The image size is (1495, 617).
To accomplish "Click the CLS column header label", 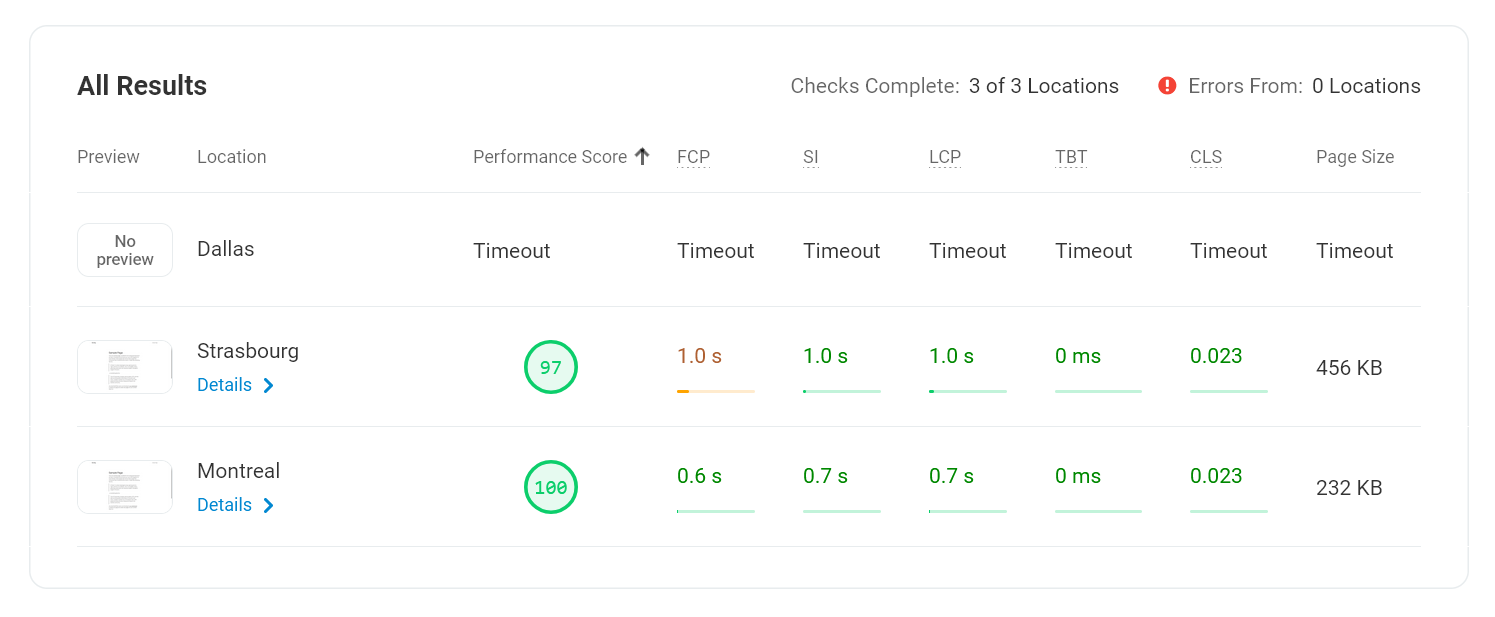I will [x=1205, y=156].
